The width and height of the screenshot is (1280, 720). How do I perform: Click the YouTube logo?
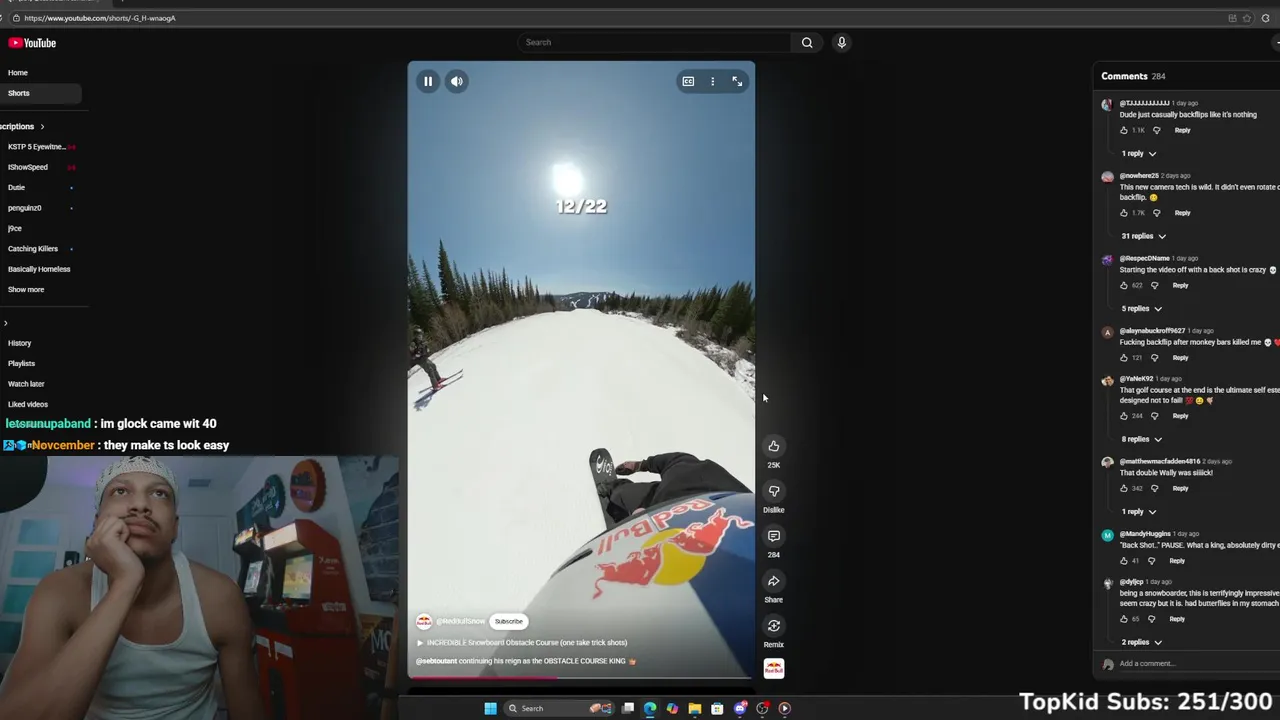(32, 43)
